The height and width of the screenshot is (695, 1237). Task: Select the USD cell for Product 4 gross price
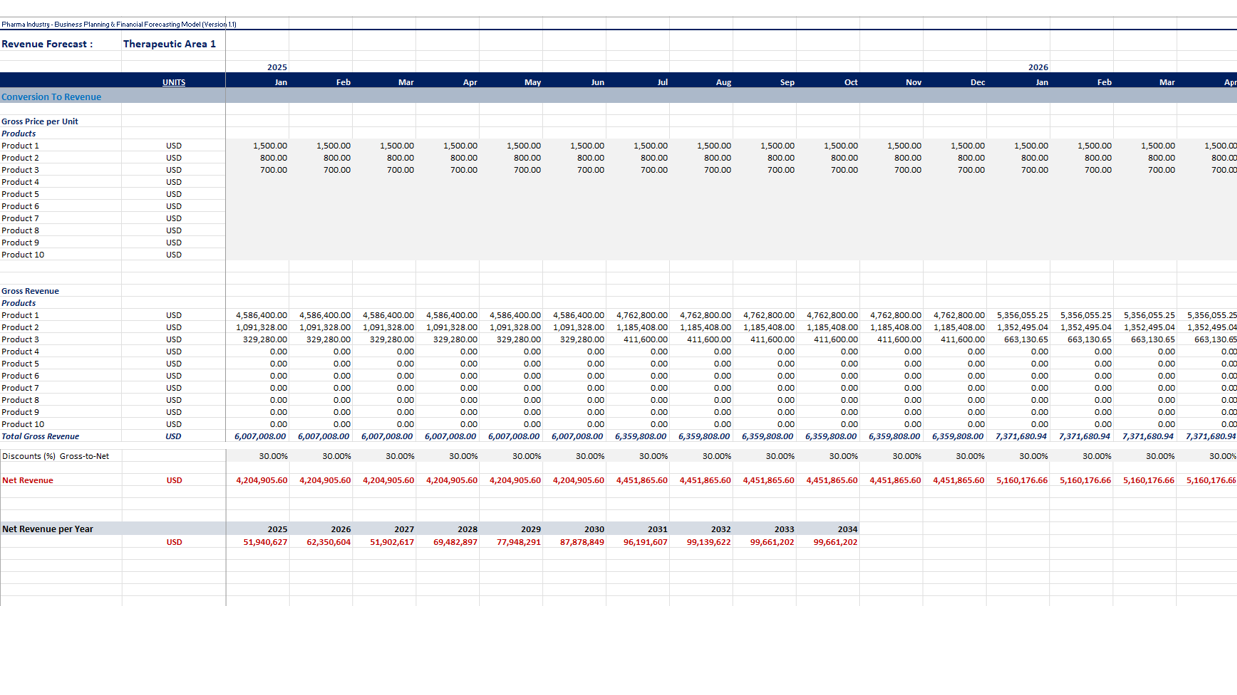tap(174, 182)
